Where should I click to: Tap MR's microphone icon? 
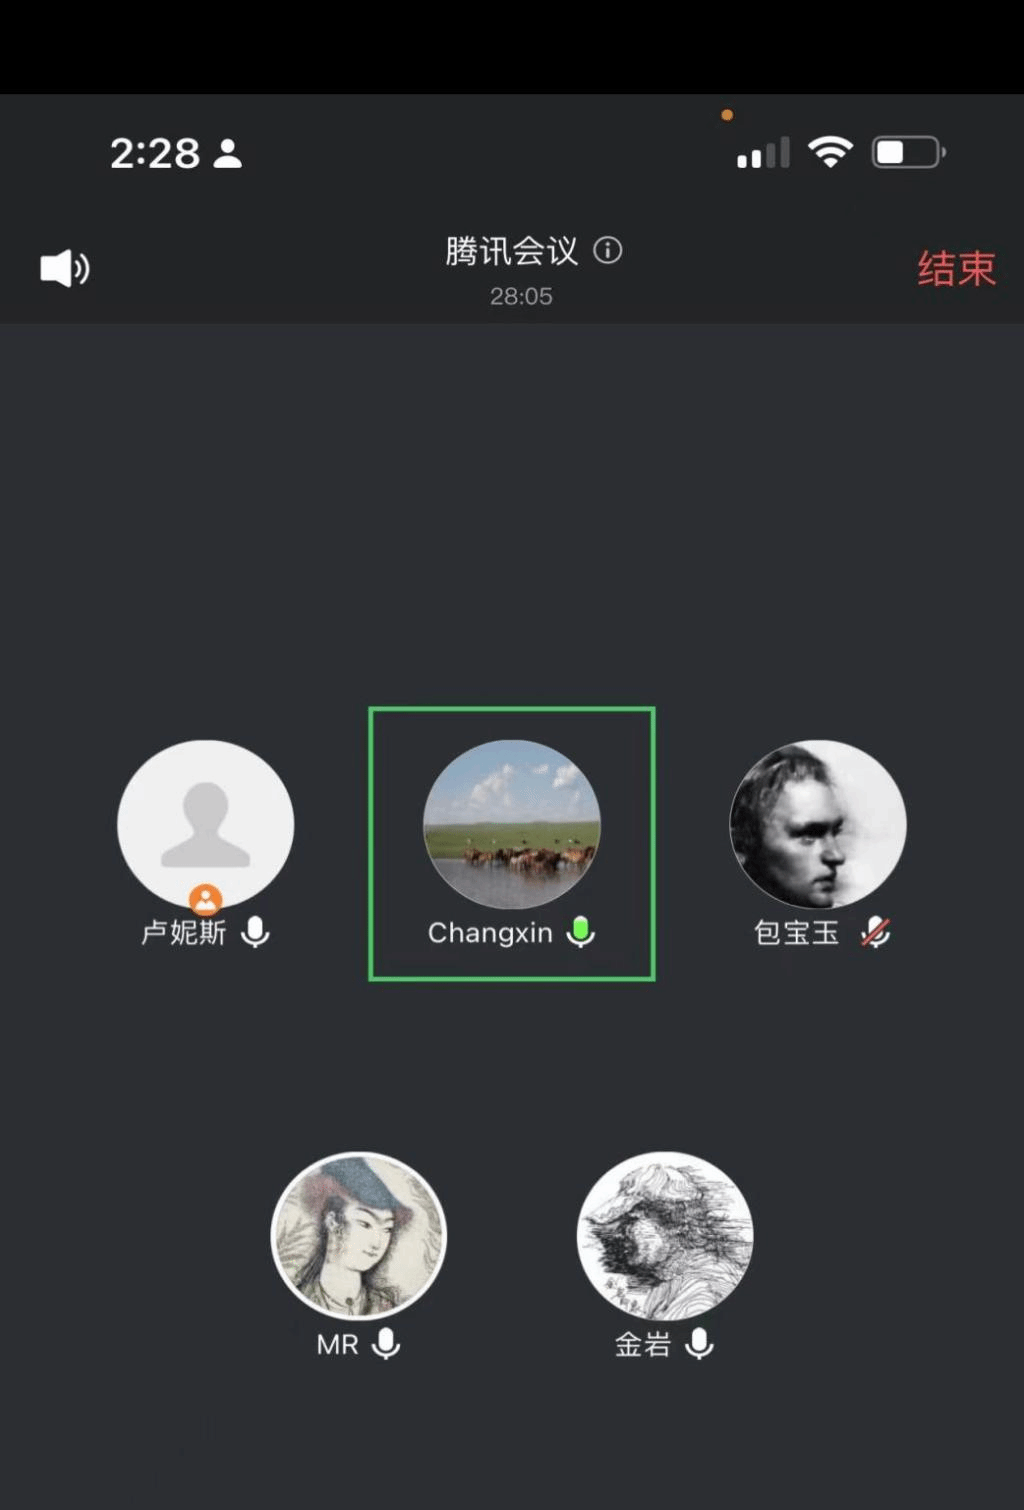[x=386, y=1344]
